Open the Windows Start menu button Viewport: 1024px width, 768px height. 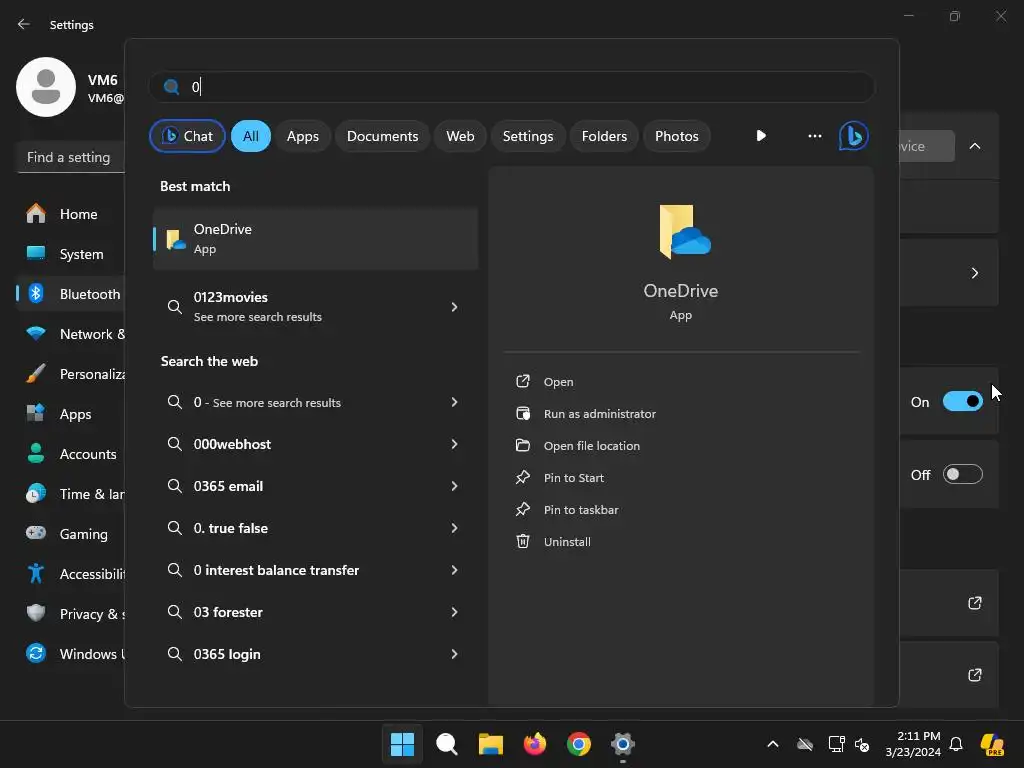[x=402, y=744]
